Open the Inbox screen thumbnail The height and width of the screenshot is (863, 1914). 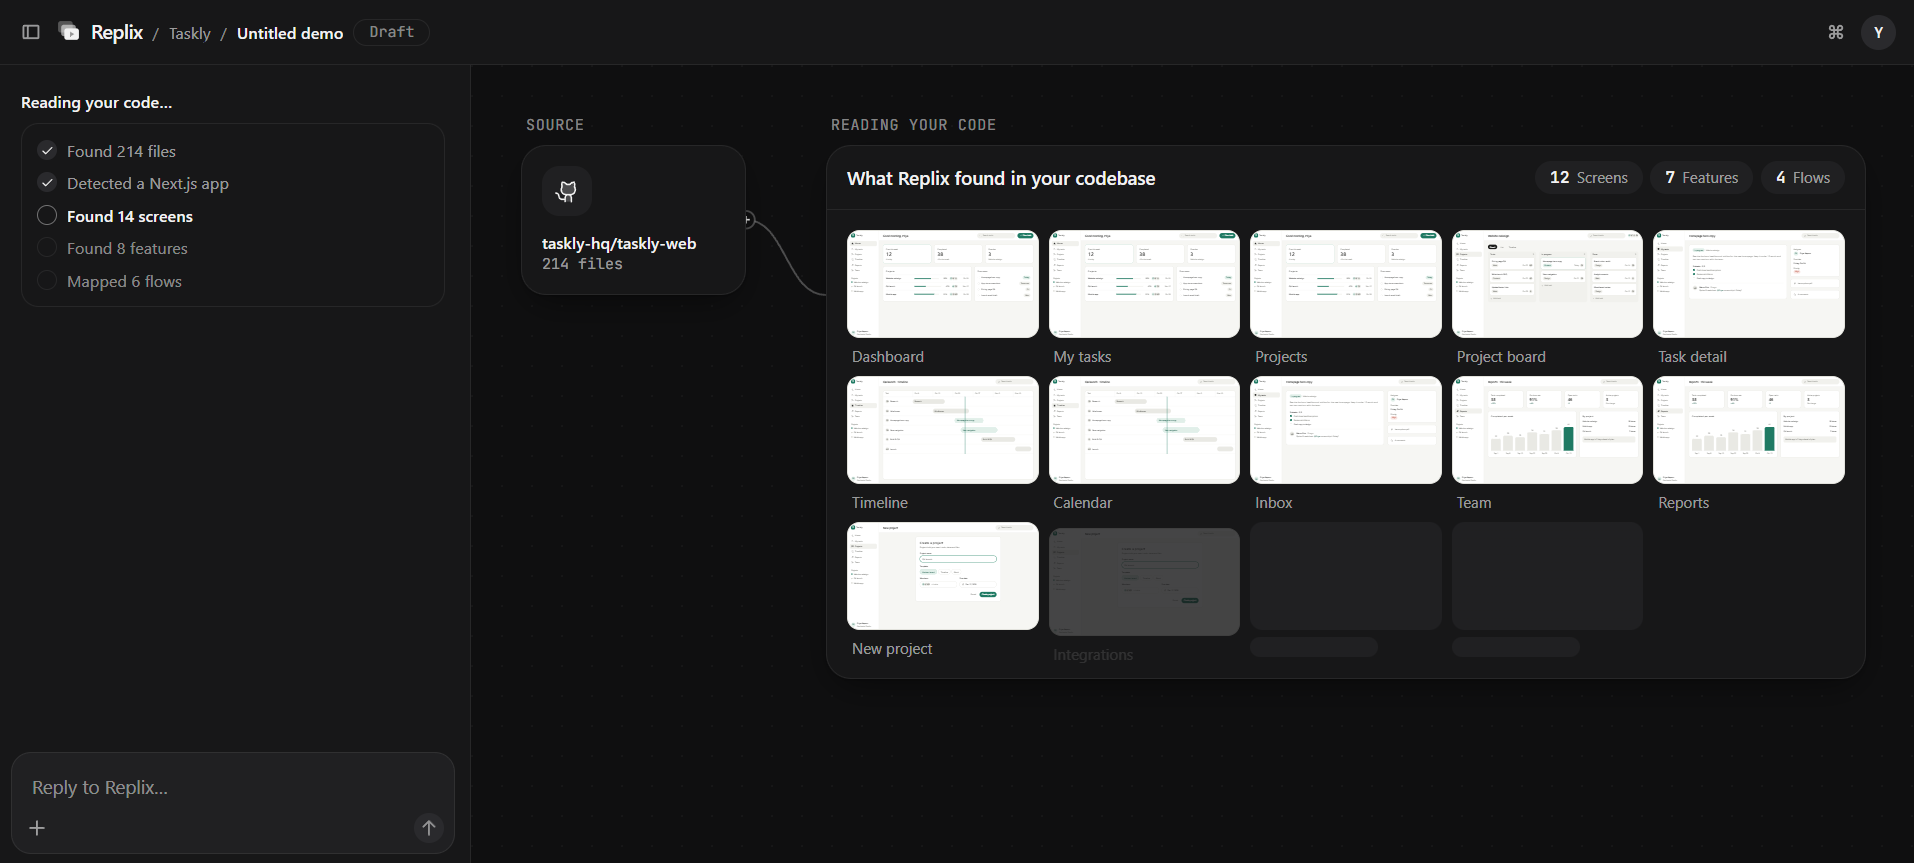[1346, 430]
